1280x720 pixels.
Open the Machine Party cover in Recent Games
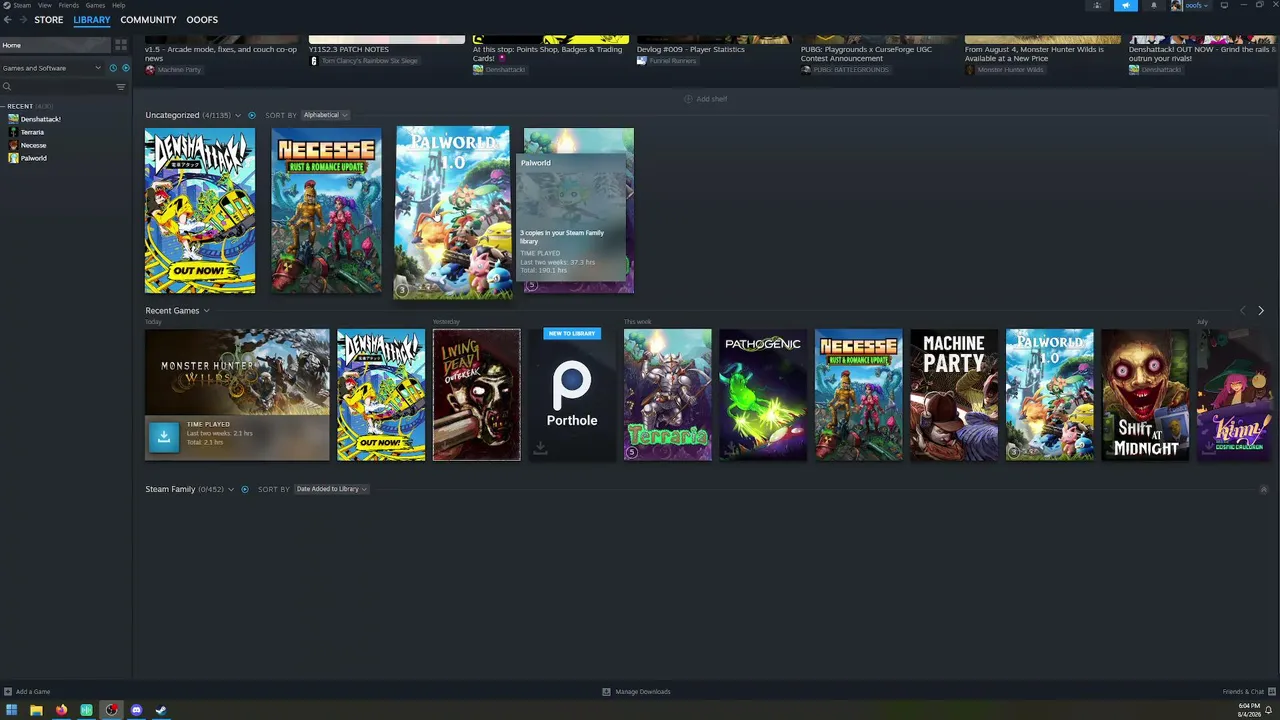click(954, 395)
